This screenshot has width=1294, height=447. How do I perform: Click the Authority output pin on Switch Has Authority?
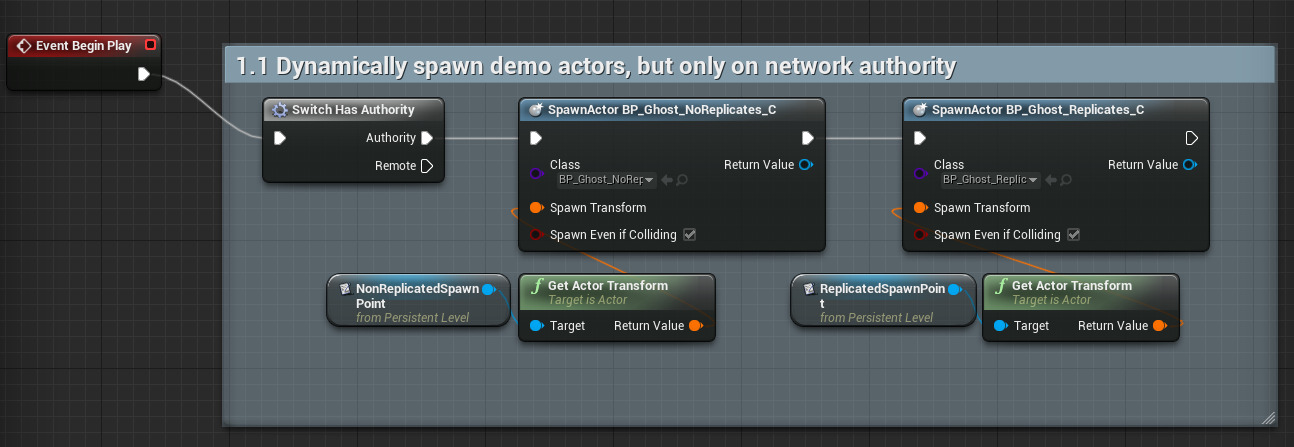tap(427, 138)
